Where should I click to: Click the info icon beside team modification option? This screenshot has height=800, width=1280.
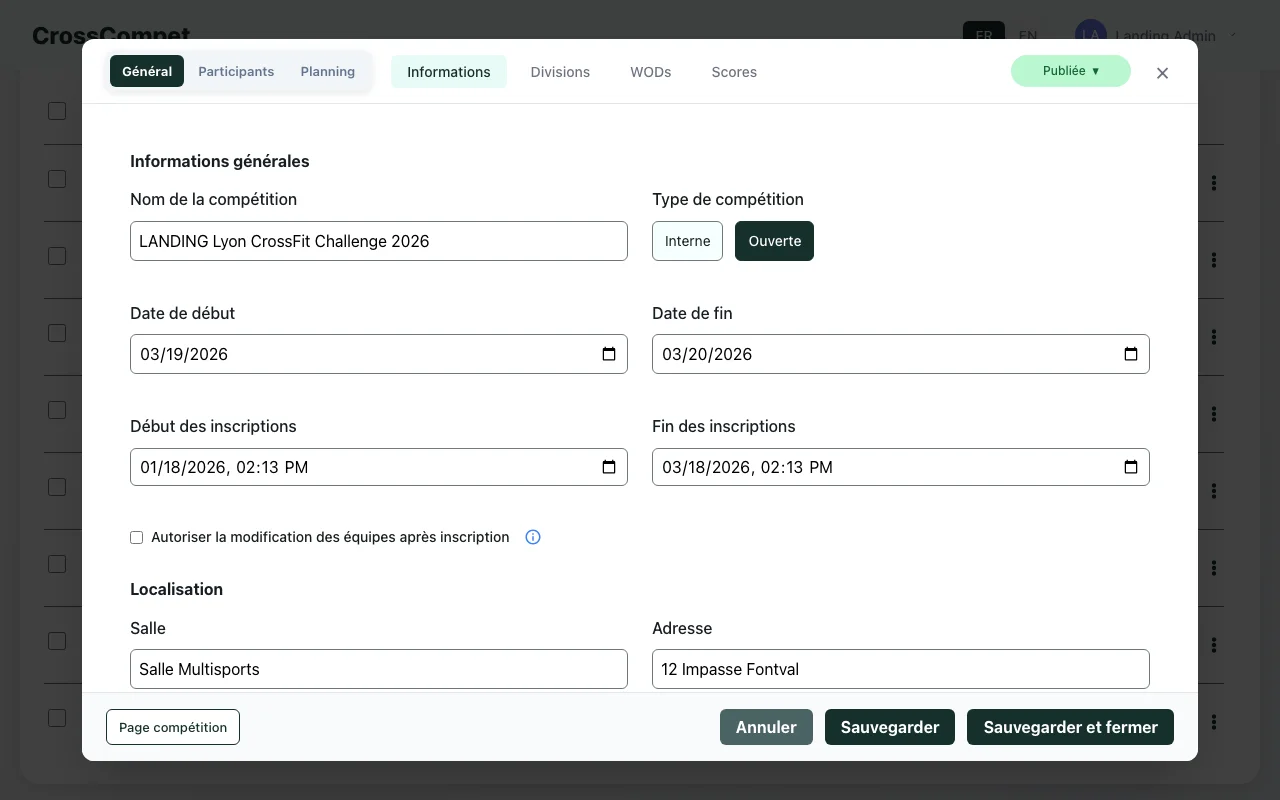click(x=533, y=537)
